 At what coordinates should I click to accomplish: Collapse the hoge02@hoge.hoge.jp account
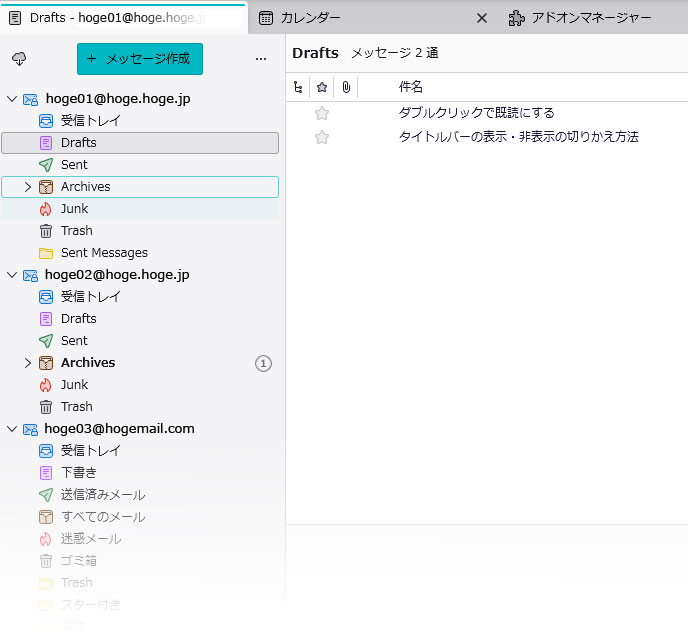pyautogui.click(x=12, y=275)
